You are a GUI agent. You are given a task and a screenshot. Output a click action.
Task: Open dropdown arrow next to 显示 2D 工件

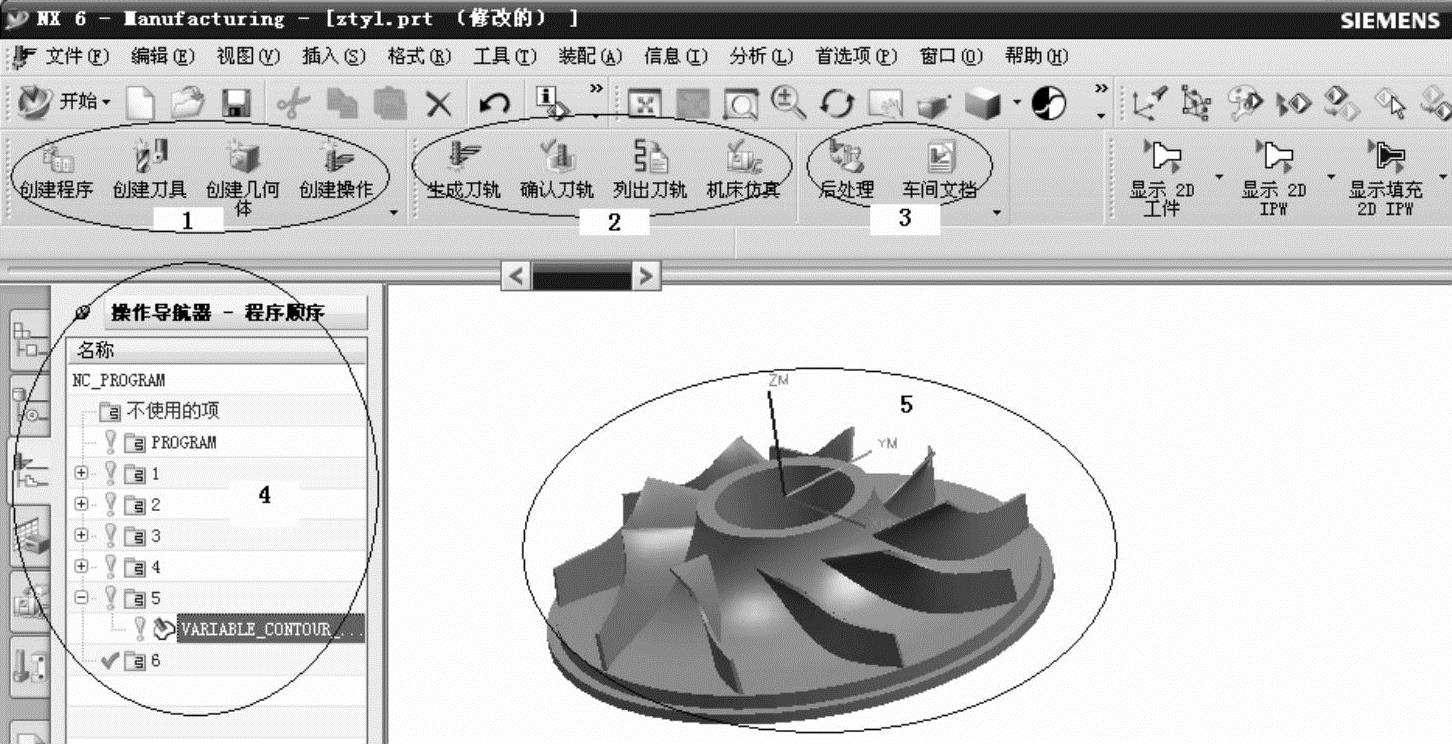[x=1220, y=177]
